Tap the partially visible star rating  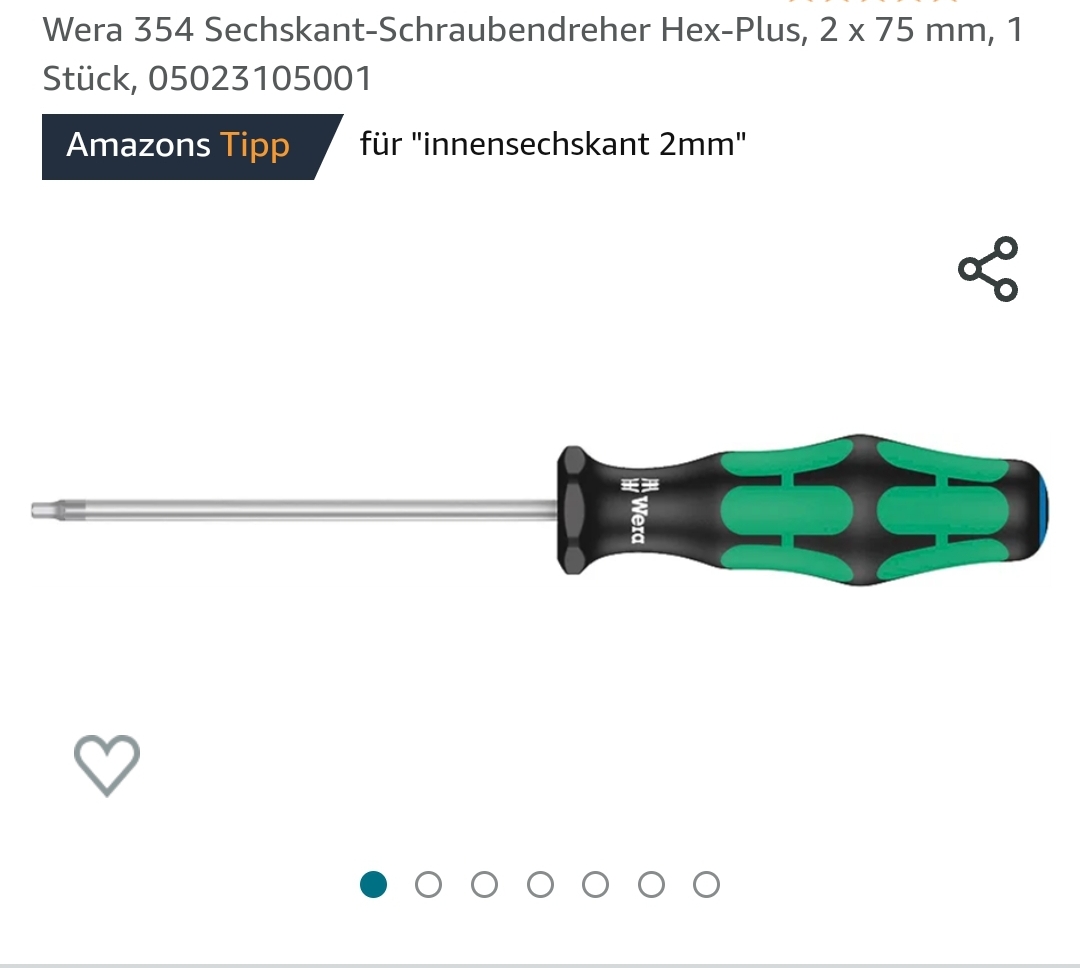click(873, 2)
